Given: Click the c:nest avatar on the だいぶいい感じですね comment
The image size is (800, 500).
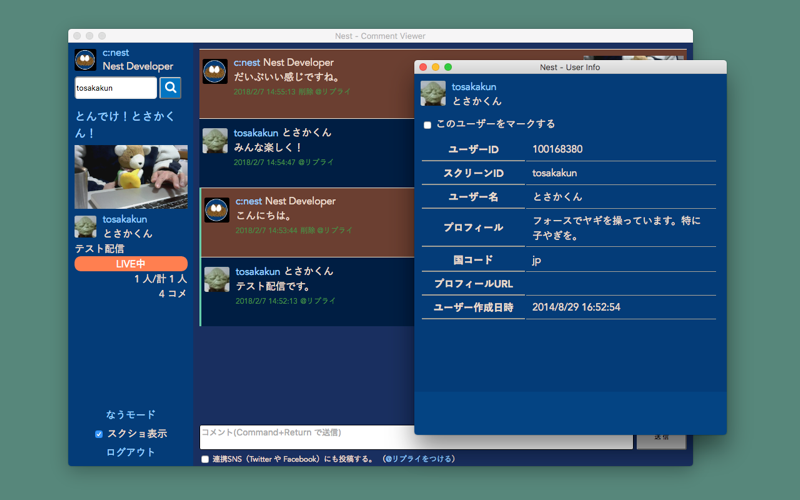Looking at the screenshot, I should tap(215, 71).
